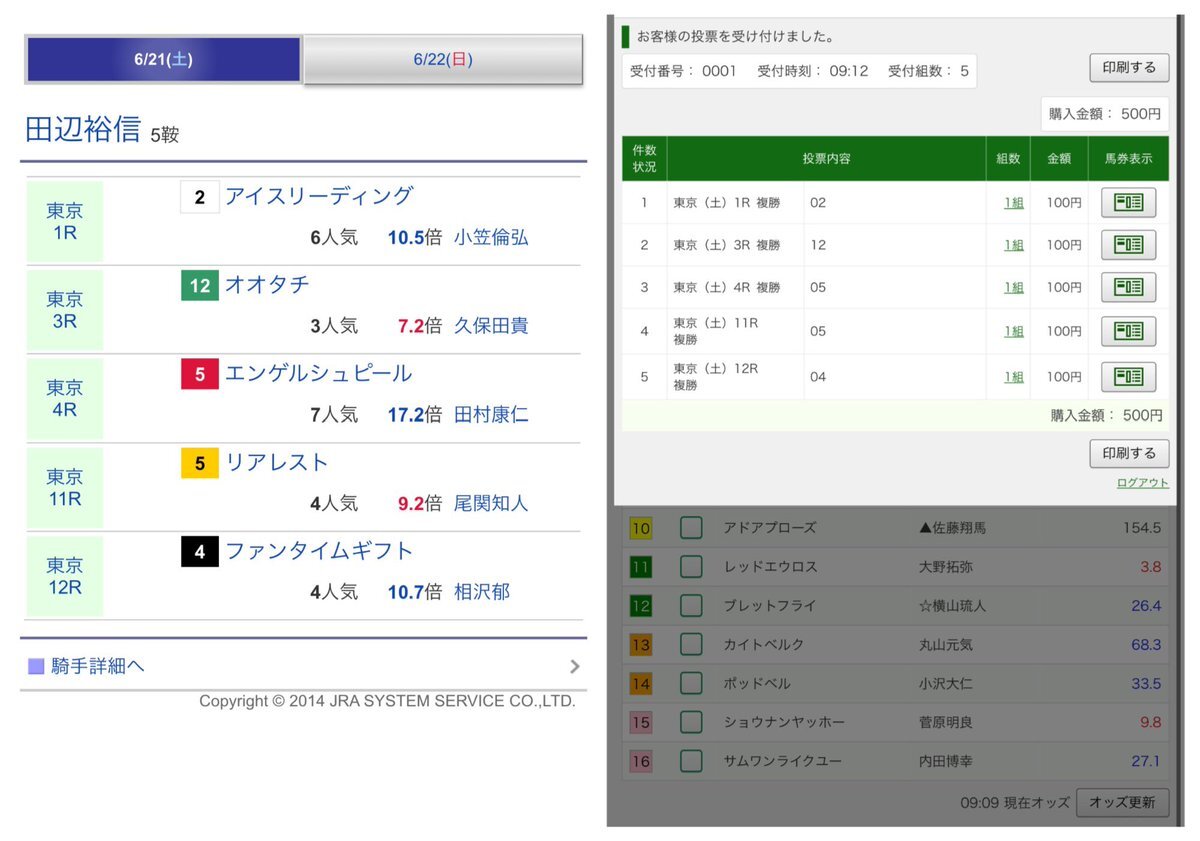
Task: Click horse number 12 badge for オオタチ
Action: tap(200, 286)
